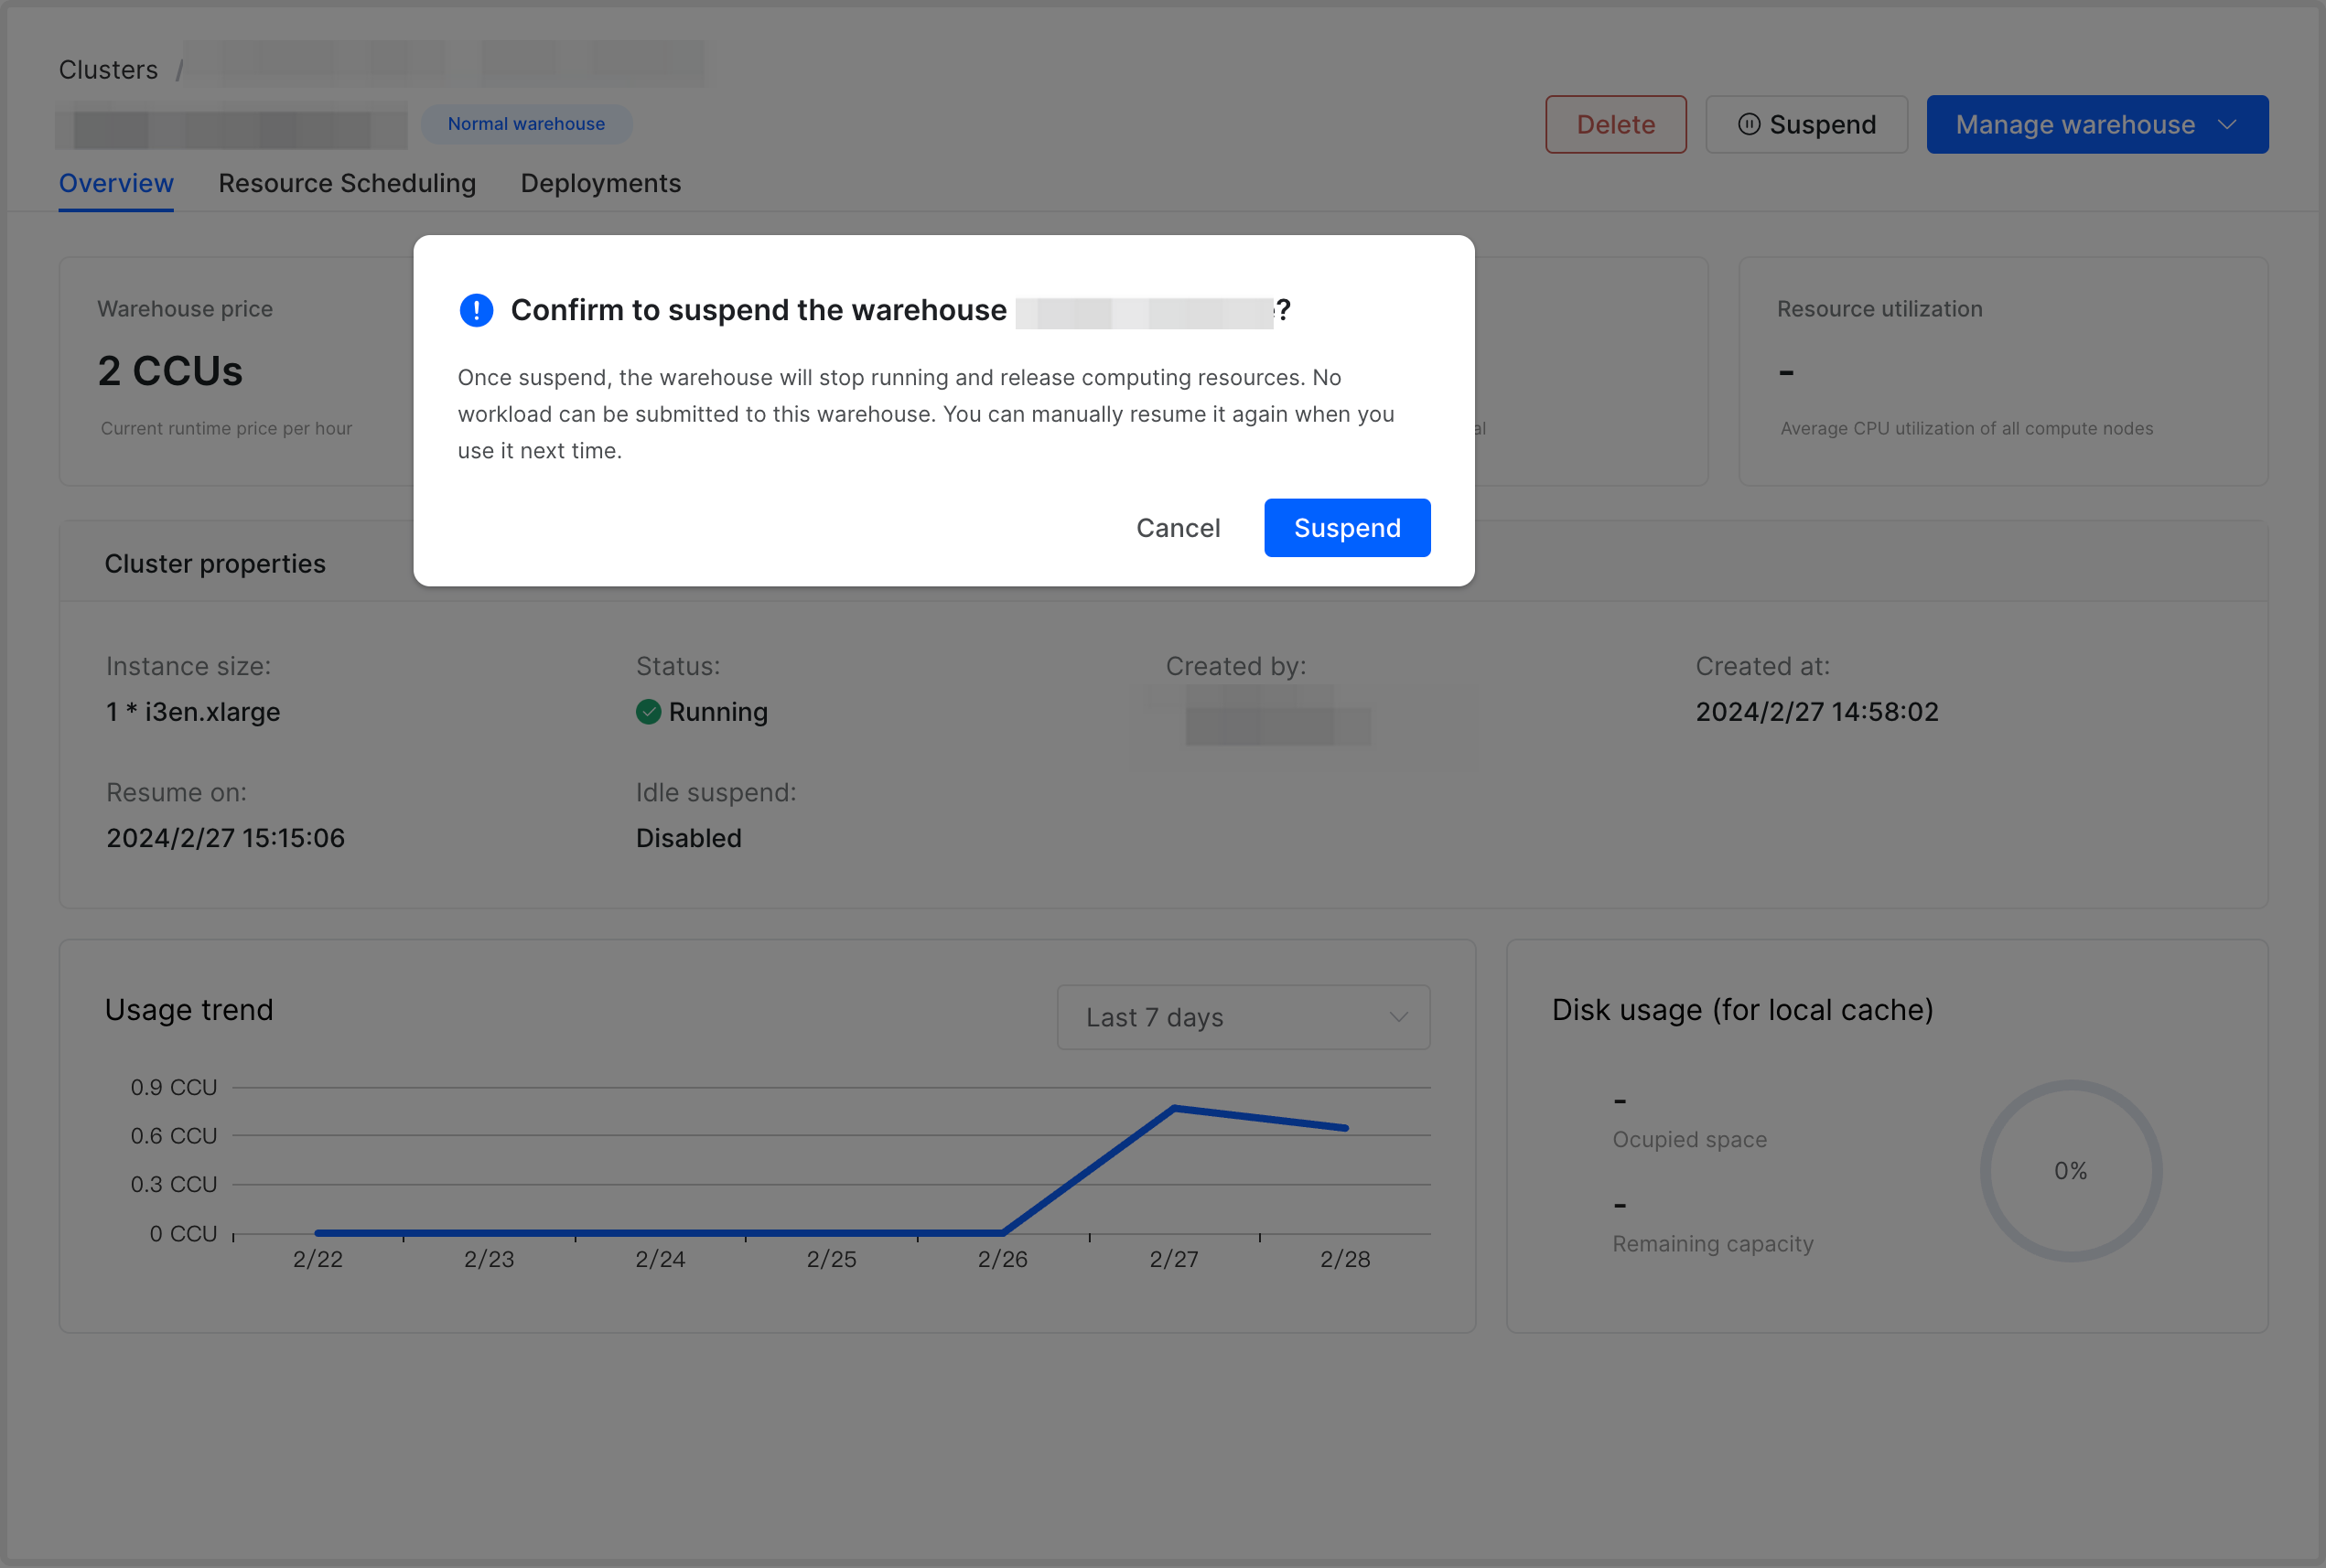Click the 0% disk usage ring

click(2070, 1170)
